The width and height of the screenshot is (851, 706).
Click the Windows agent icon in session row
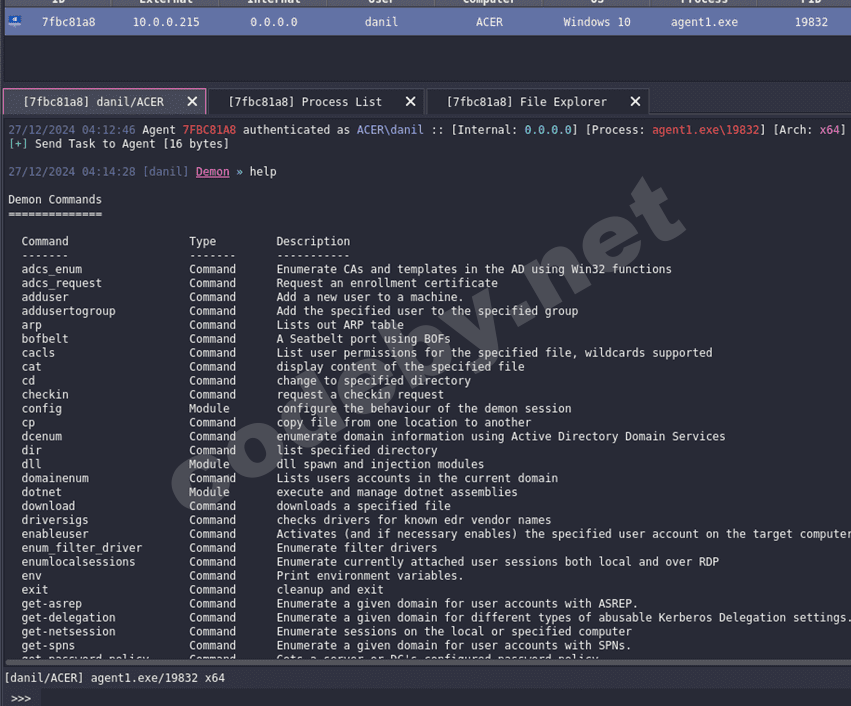(x=15, y=22)
